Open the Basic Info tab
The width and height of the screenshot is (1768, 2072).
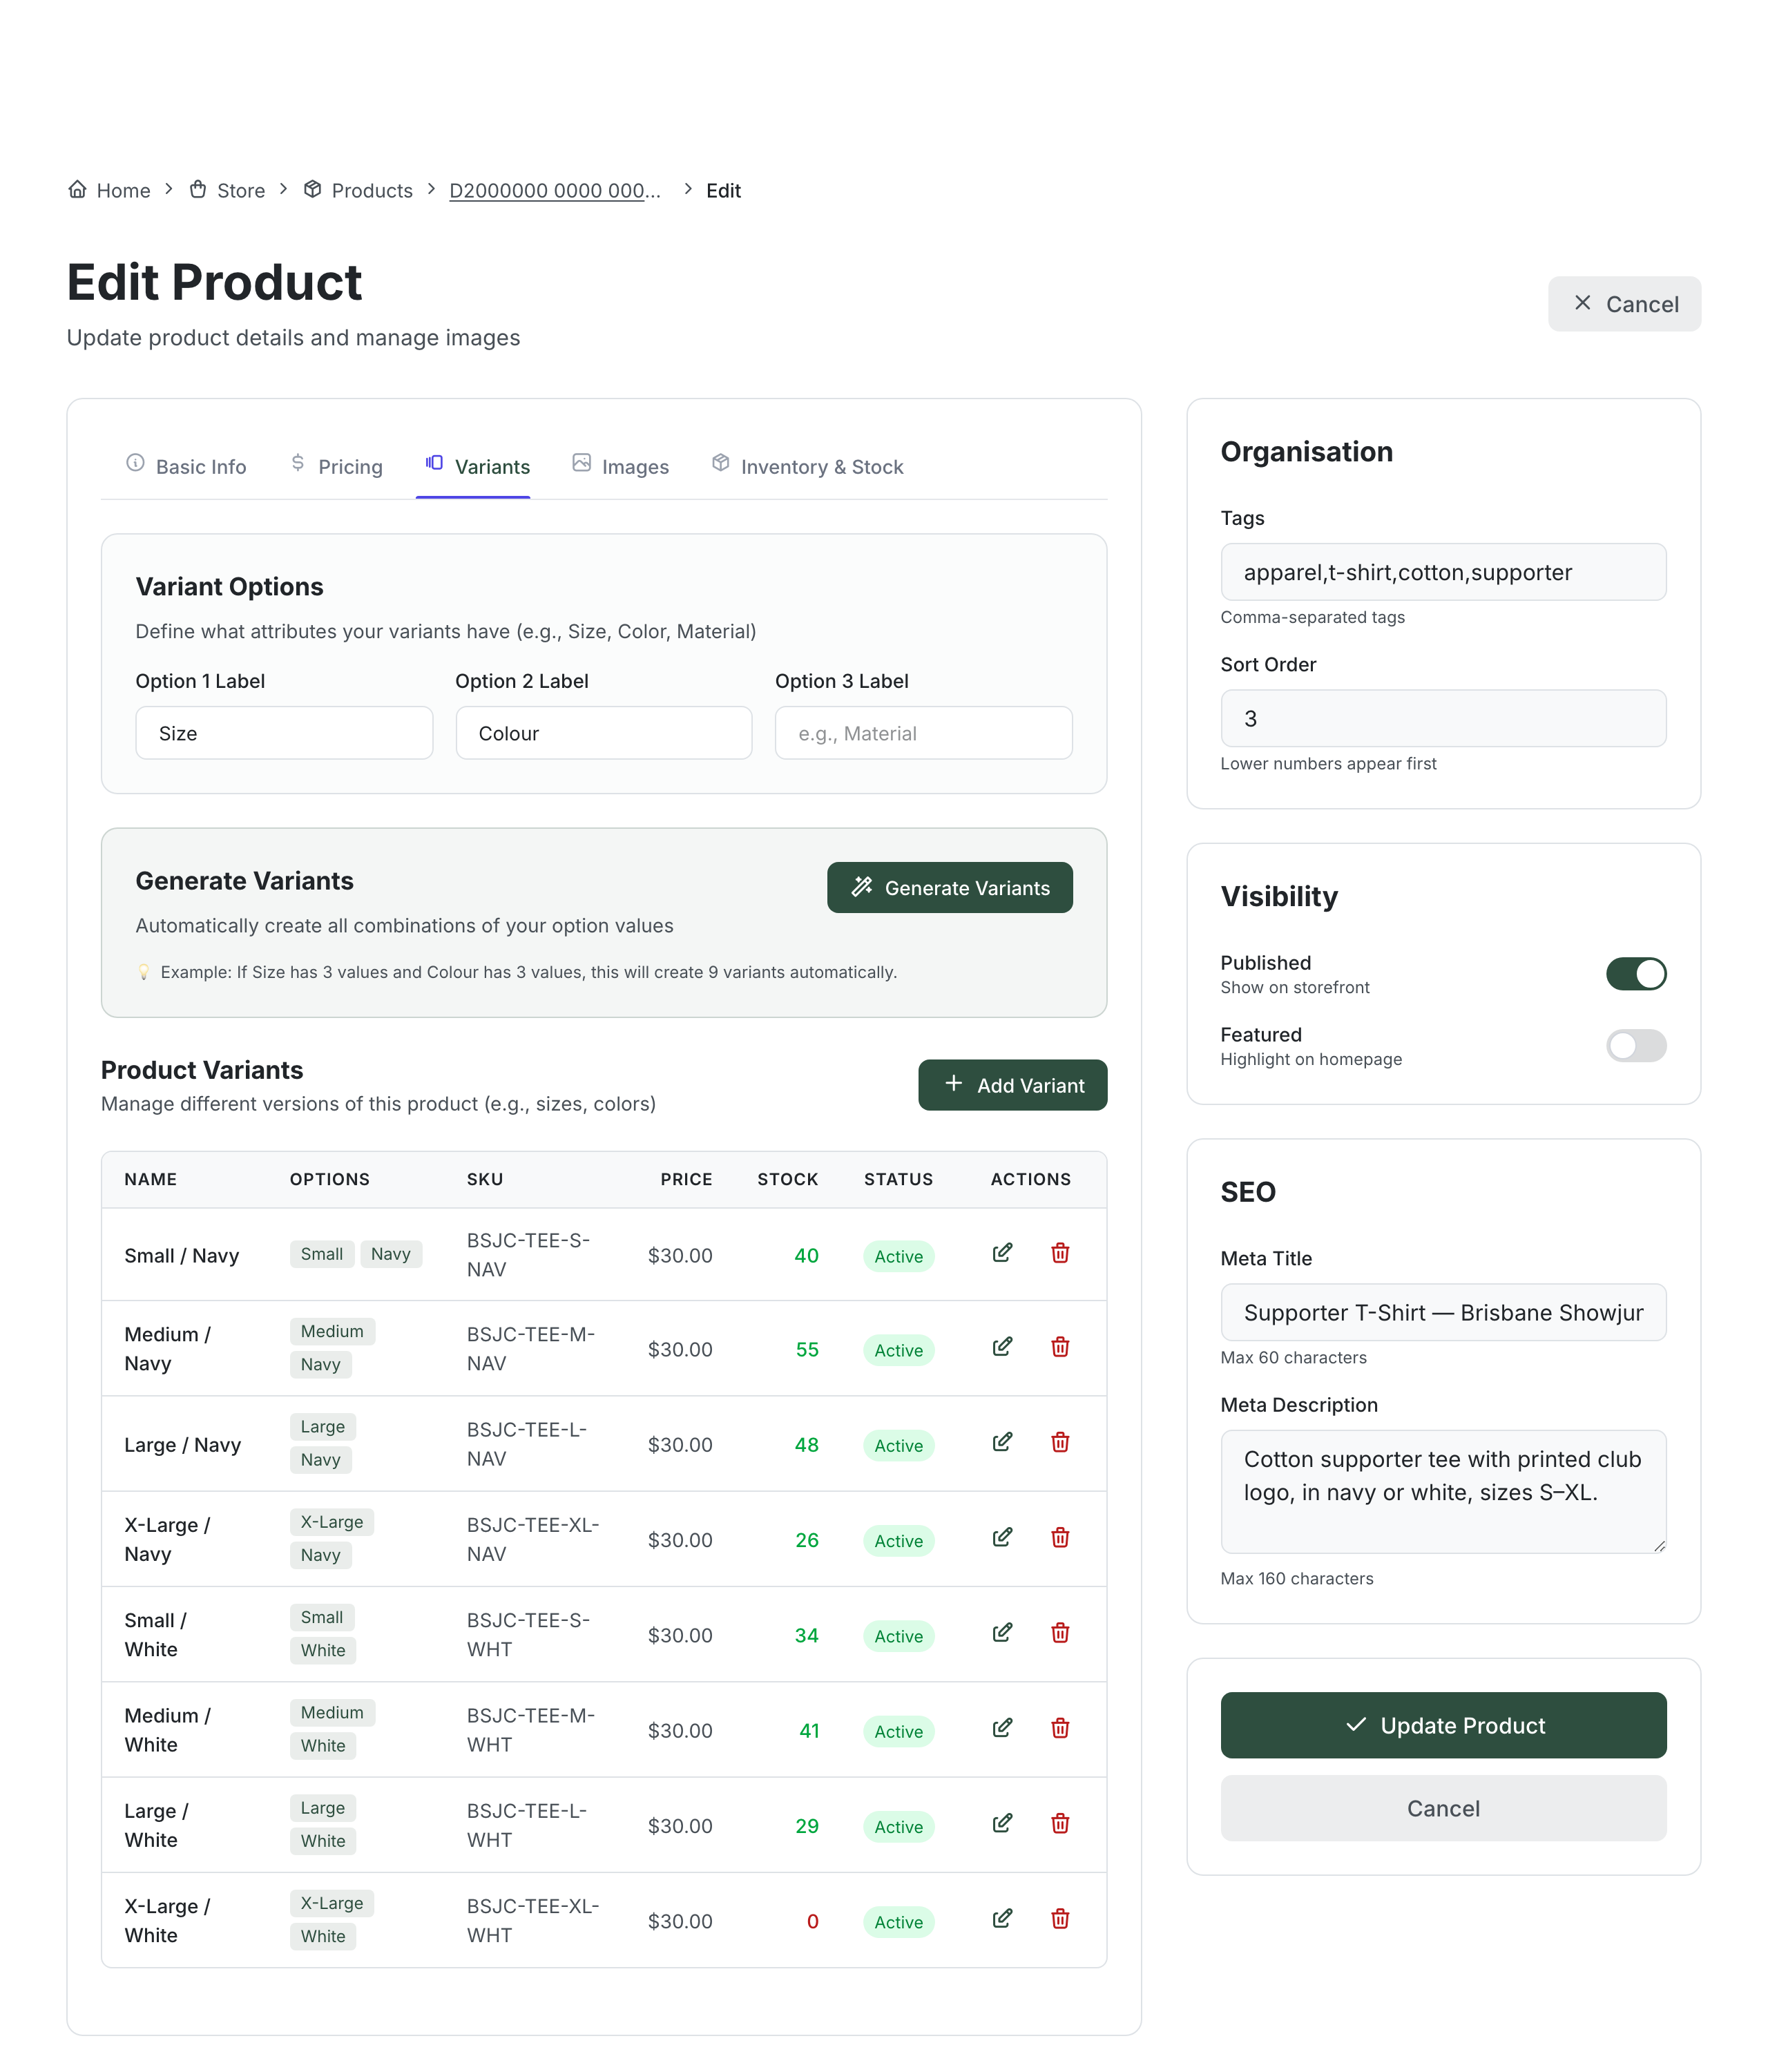tap(186, 466)
